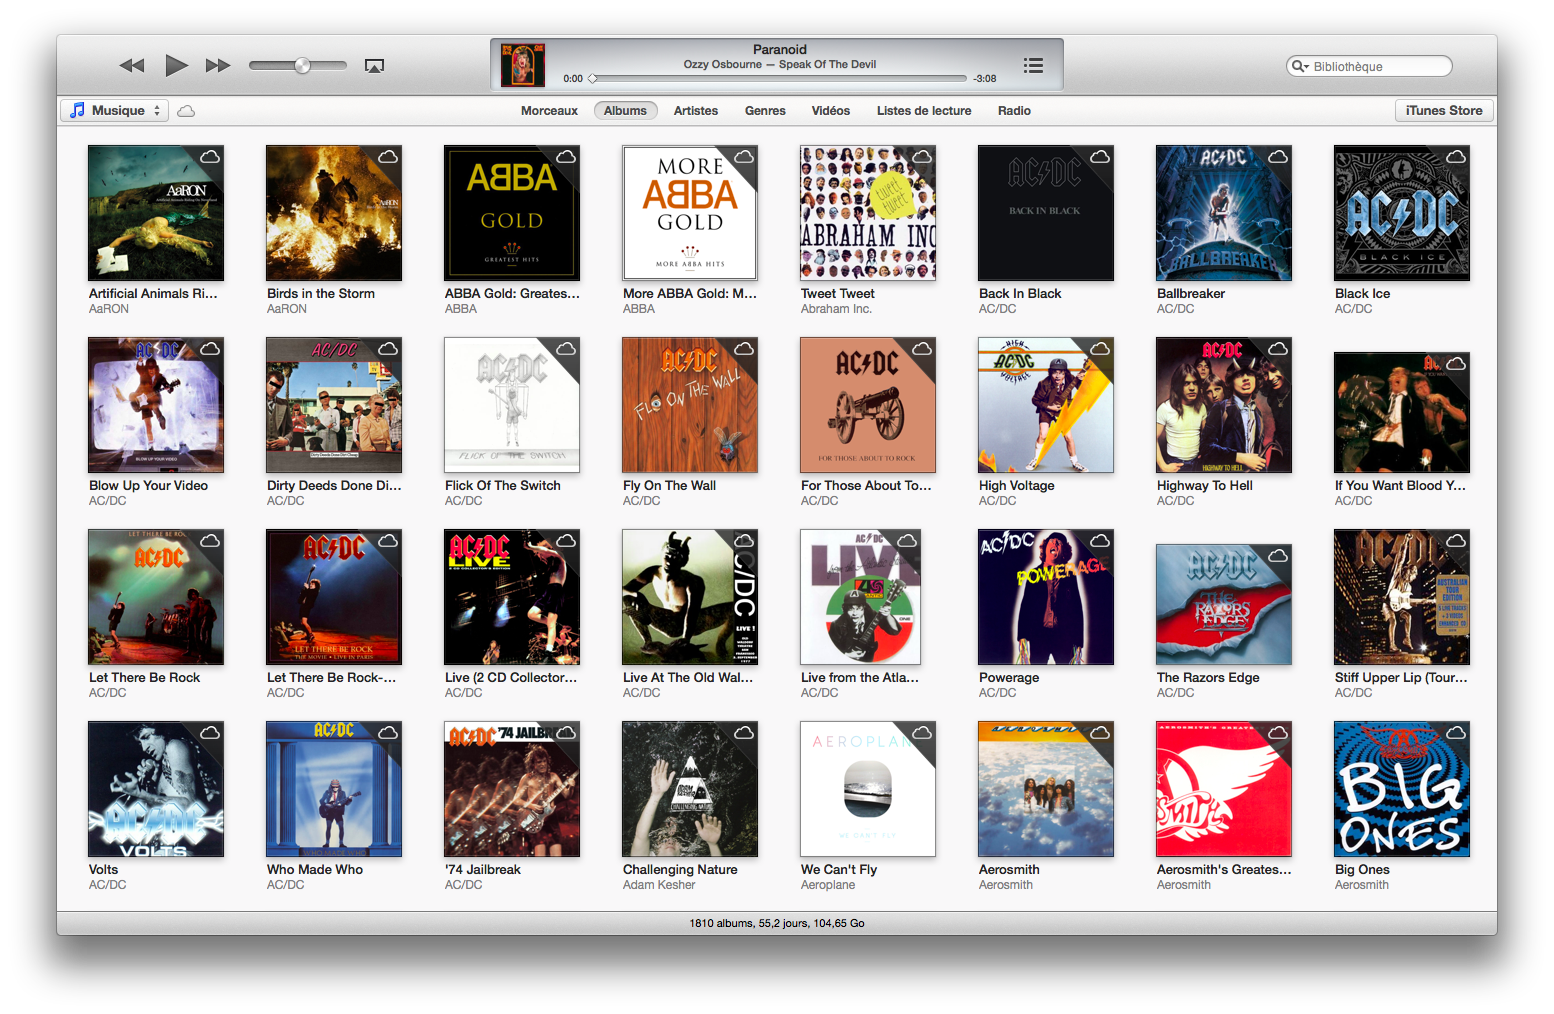Click the magnifier icon in search field
The width and height of the screenshot is (1554, 1014).
[1299, 66]
